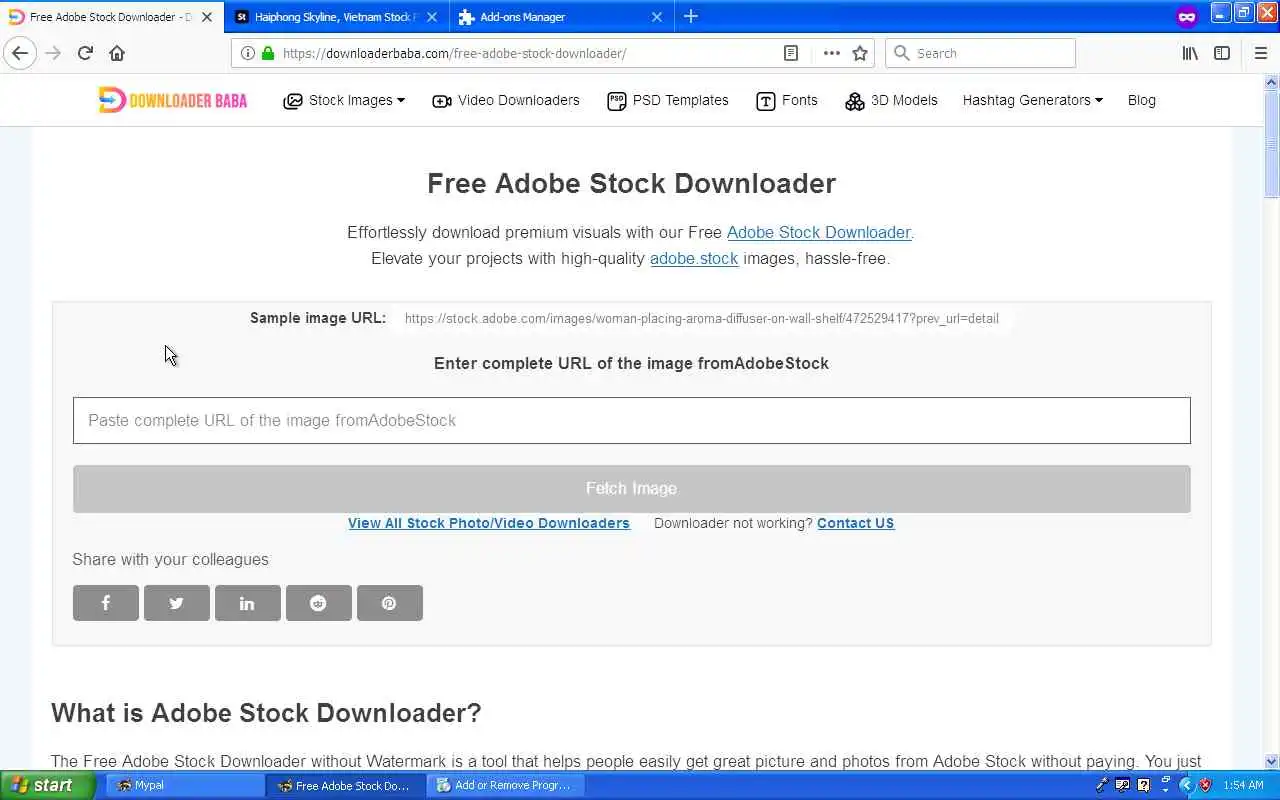Image resolution: width=1280 pixels, height=800 pixels.
Task: Bookmark this page with the star icon
Action: tap(860, 53)
